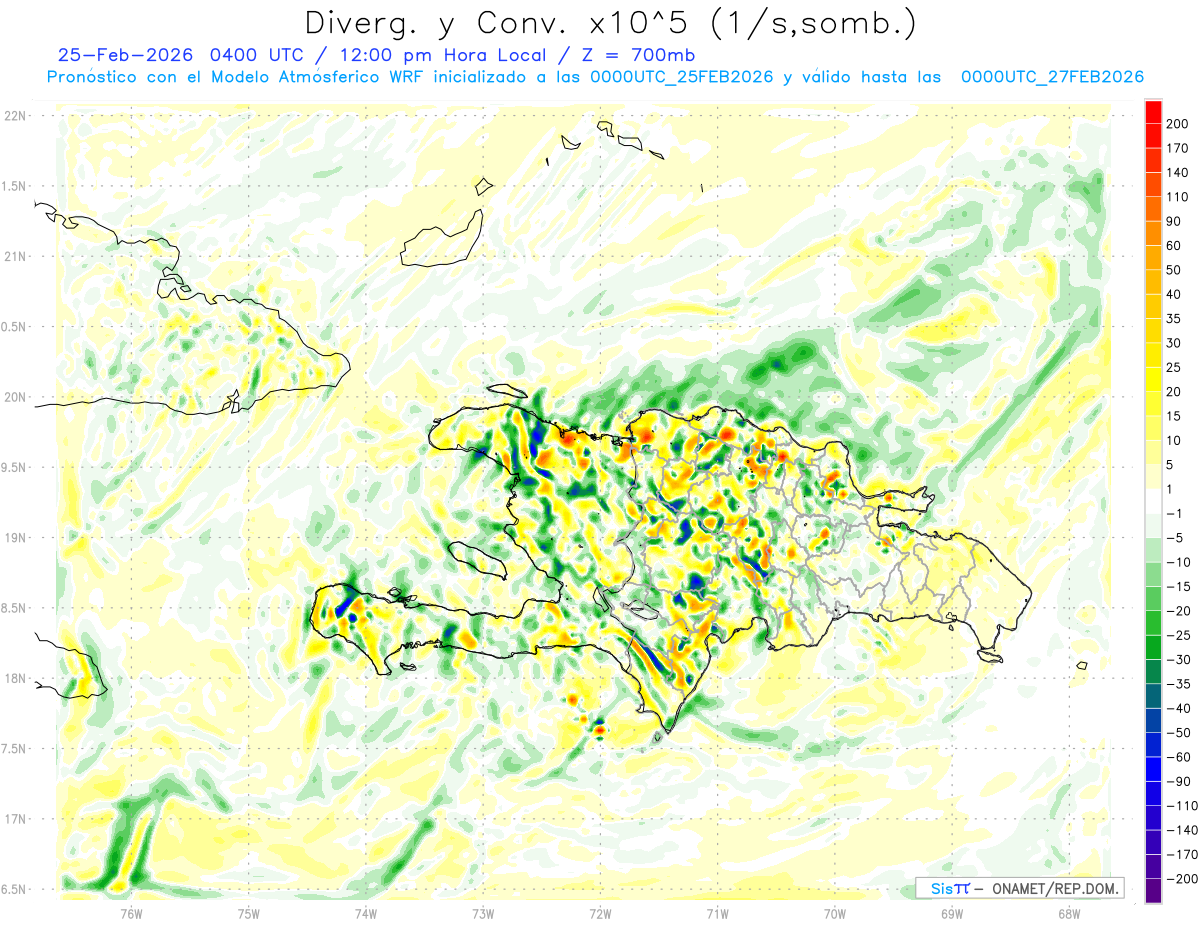Select the '17N' latitude label

pyautogui.click(x=15, y=819)
